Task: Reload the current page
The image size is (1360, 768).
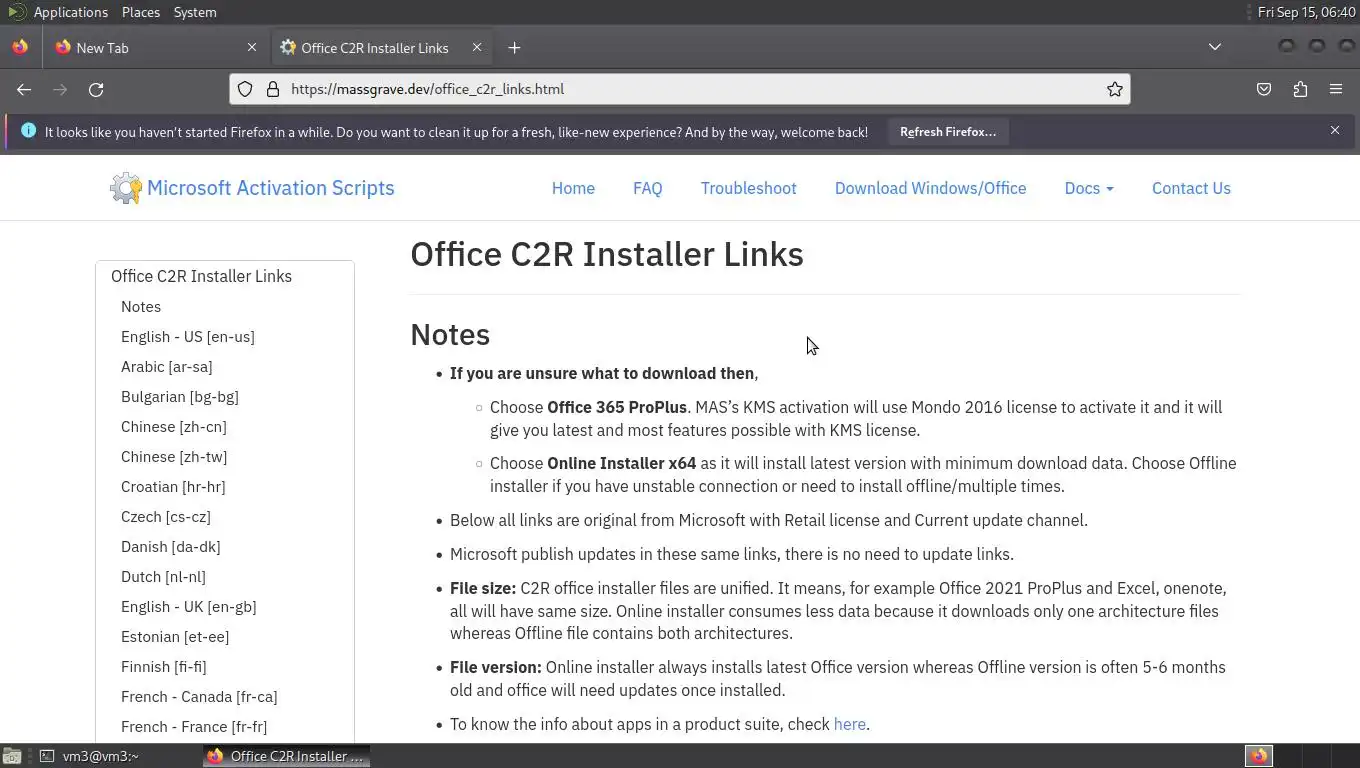Action: 96,89
